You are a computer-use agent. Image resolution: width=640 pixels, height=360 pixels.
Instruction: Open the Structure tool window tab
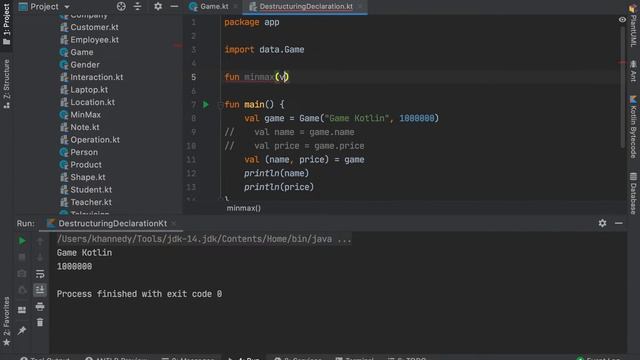(x=6, y=84)
